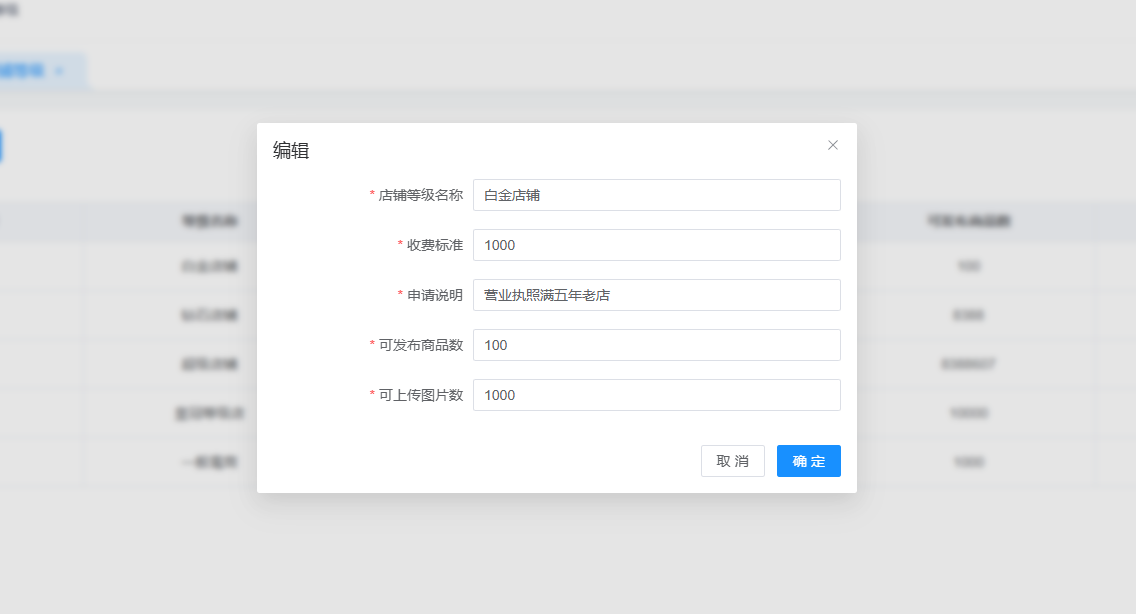Click the blurred right table column header
This screenshot has height=614, width=1136.
click(x=968, y=221)
